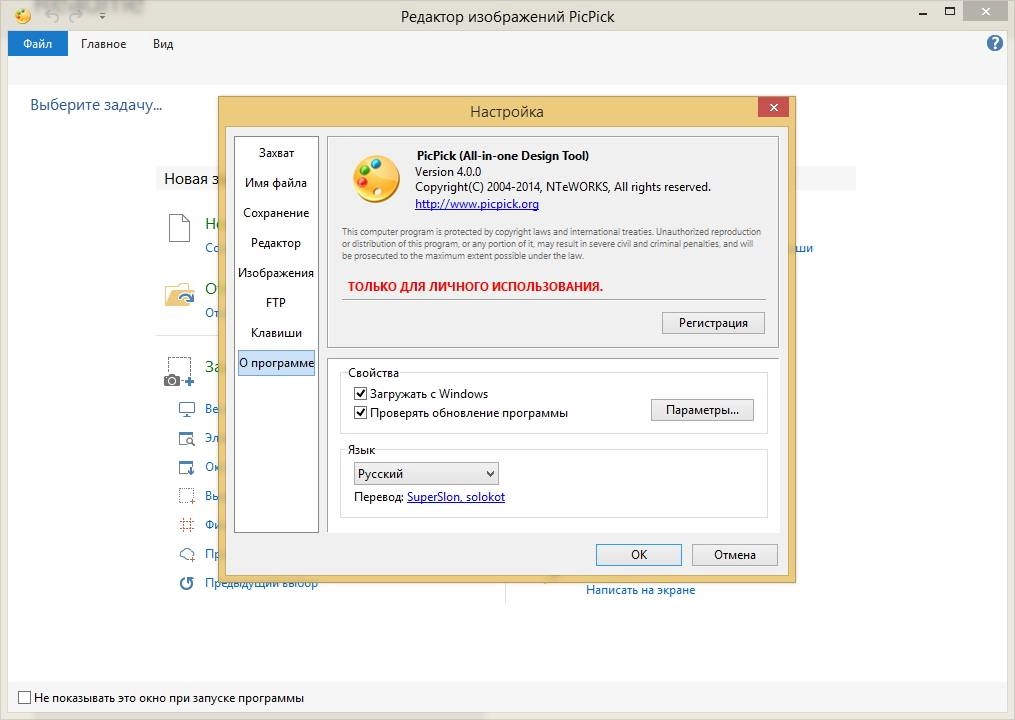Viewport: 1015px width, 720px height.
Task: Click the dashed rectangle region capture icon
Action: click(186, 496)
